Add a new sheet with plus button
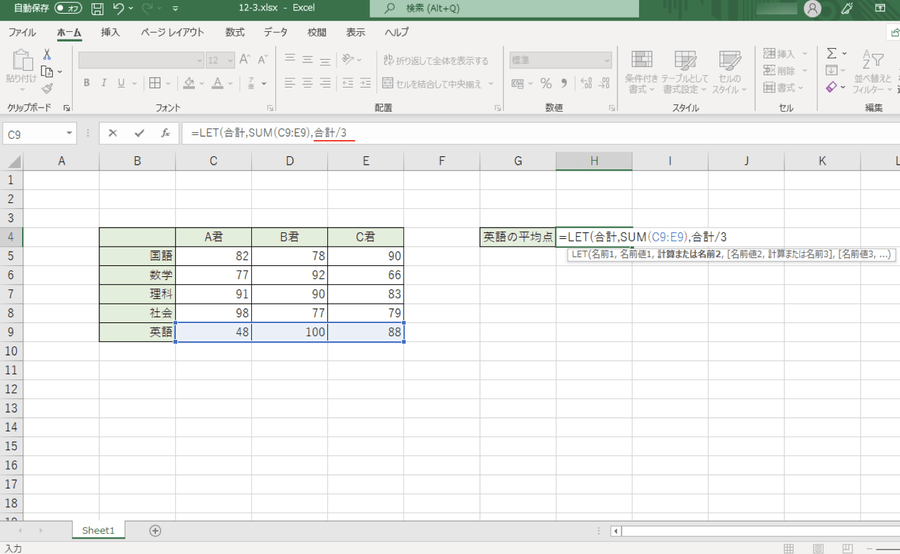The width and height of the screenshot is (900, 554). [154, 530]
